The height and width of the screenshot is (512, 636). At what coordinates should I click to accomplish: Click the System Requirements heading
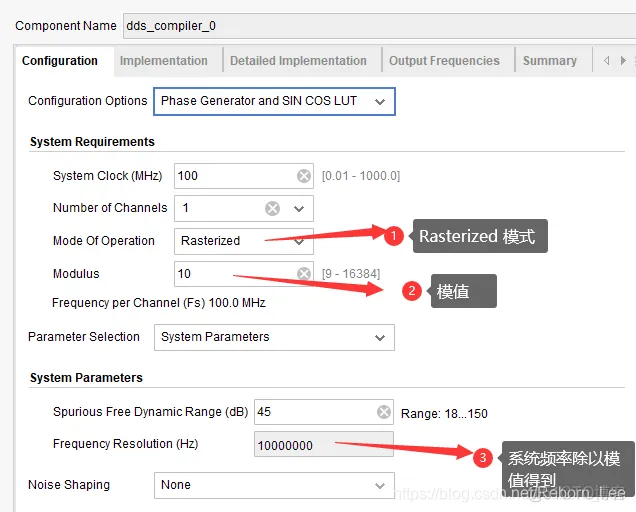(x=92, y=142)
